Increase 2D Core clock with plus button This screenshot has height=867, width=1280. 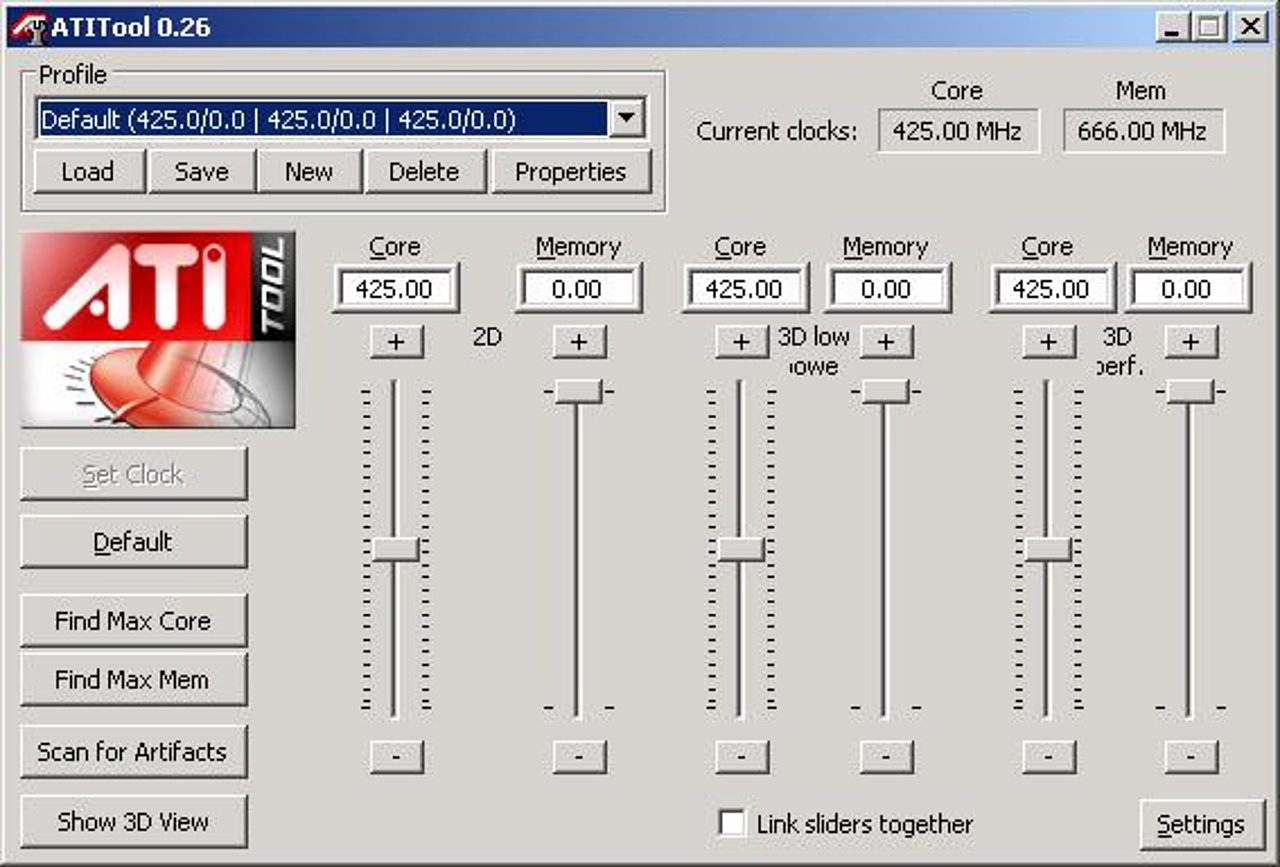click(x=396, y=342)
